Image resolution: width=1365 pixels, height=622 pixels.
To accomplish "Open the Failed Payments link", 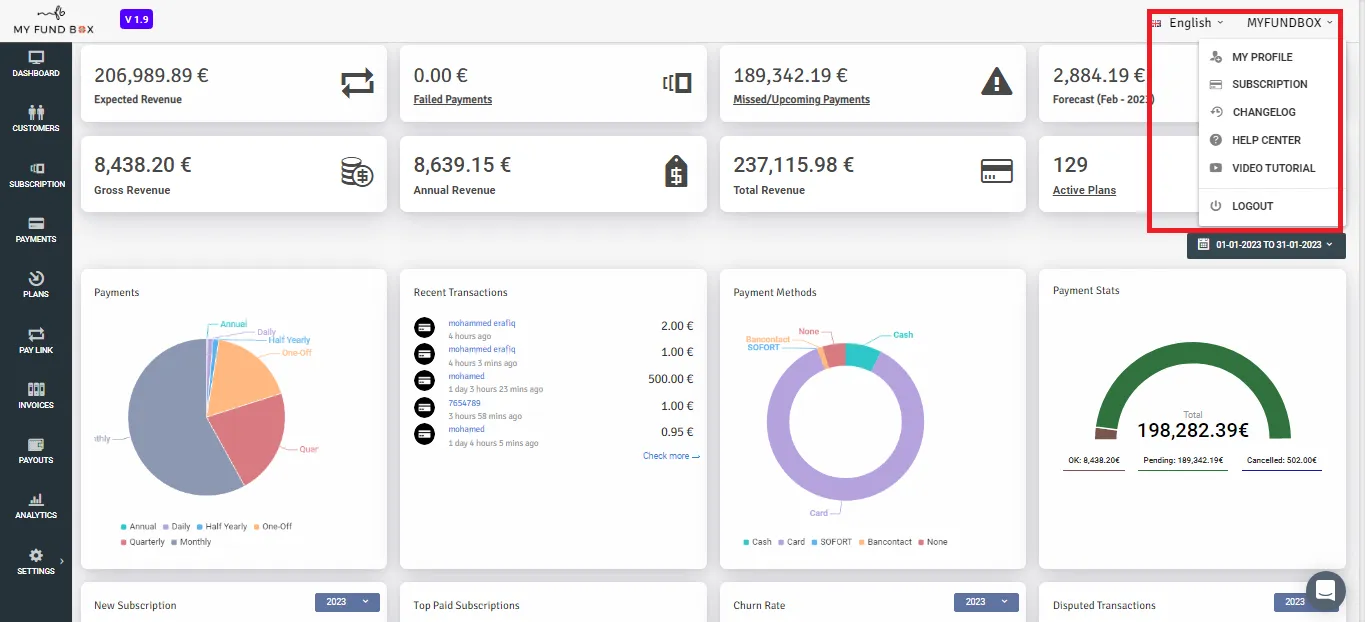I will pyautogui.click(x=453, y=100).
